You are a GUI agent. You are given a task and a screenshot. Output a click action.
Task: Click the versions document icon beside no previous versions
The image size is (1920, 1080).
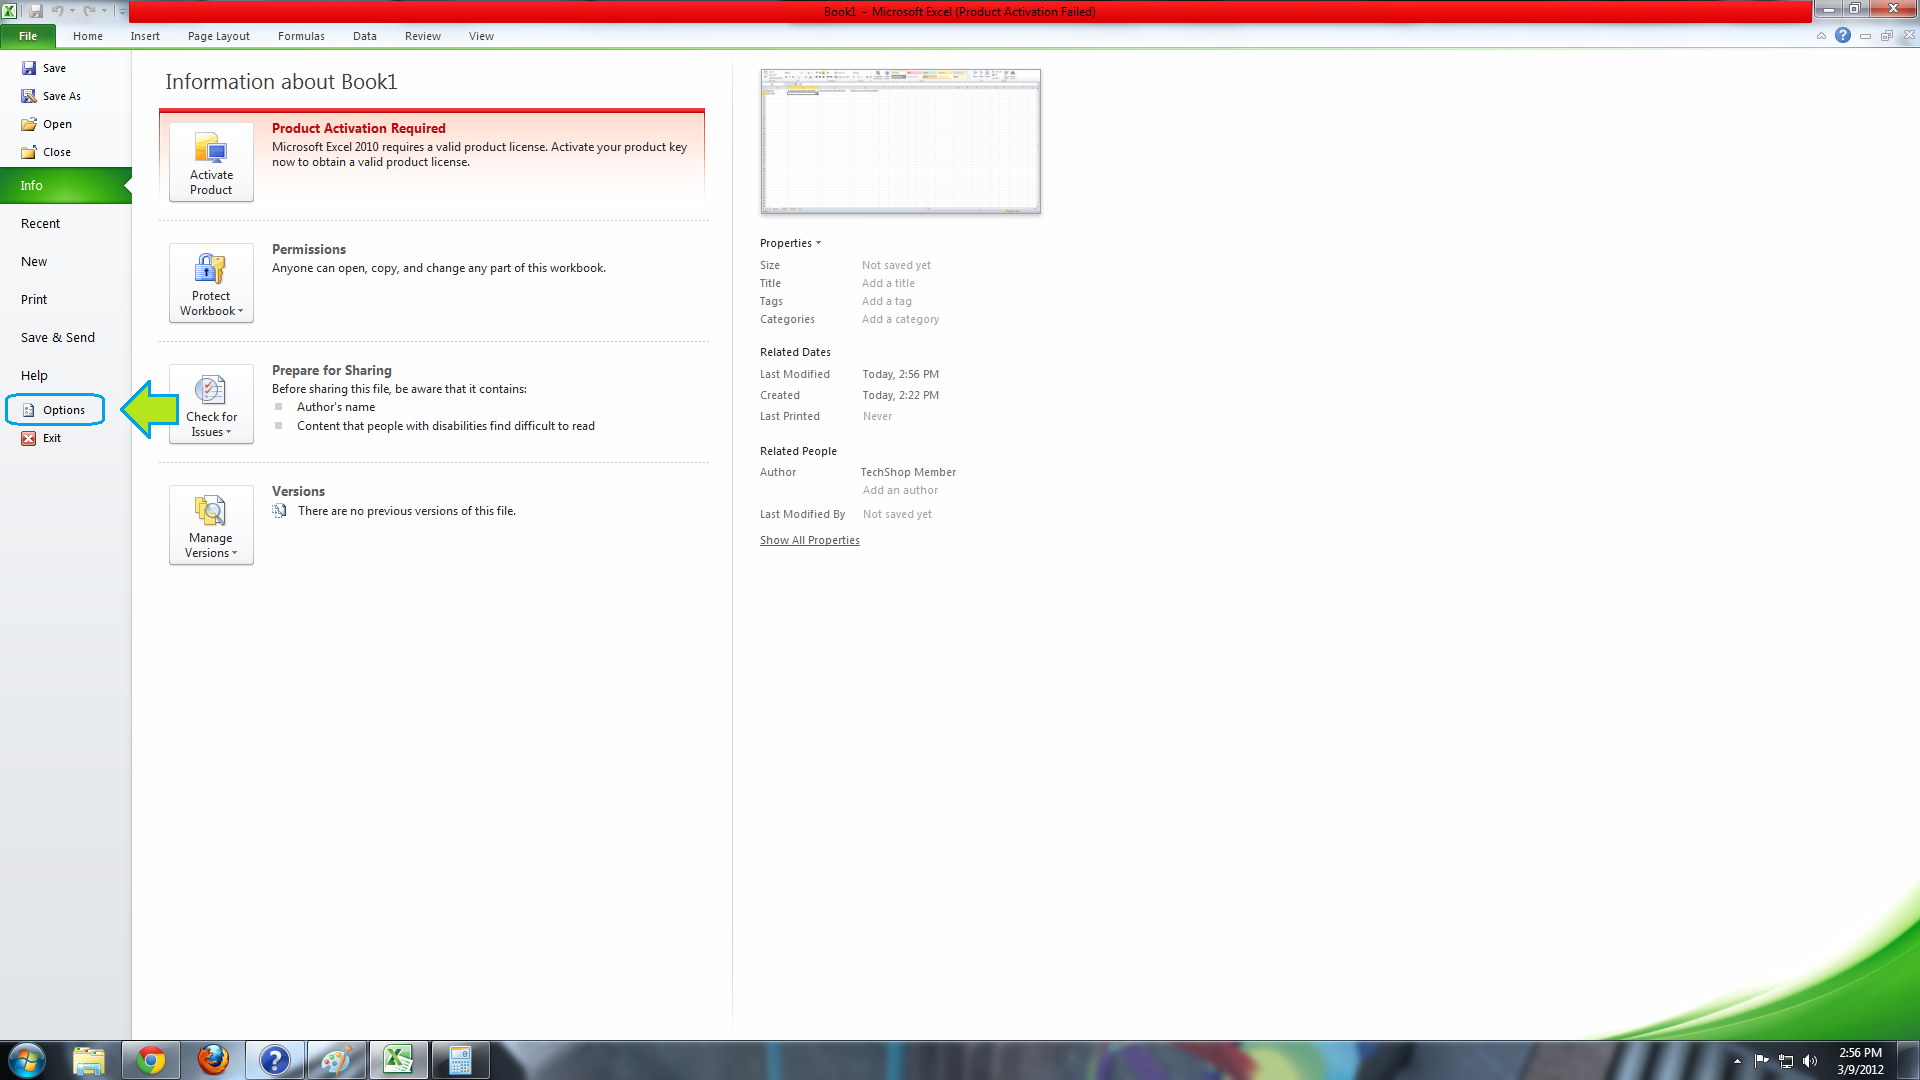click(x=280, y=511)
